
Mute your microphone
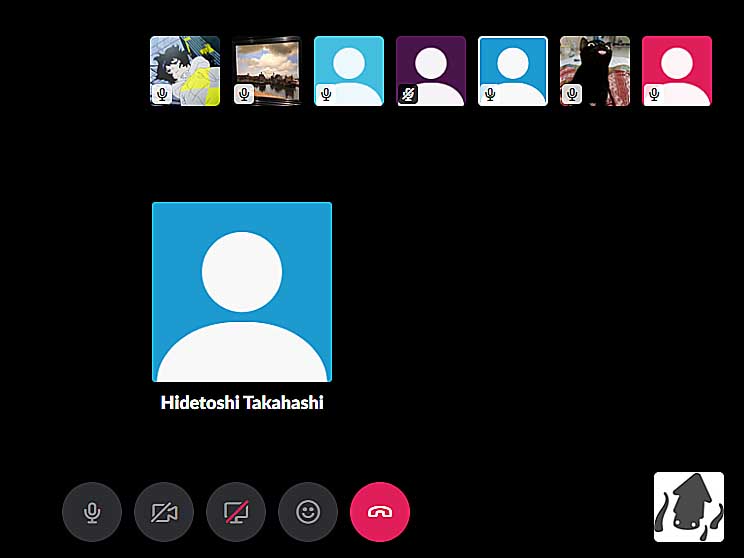[x=92, y=512]
